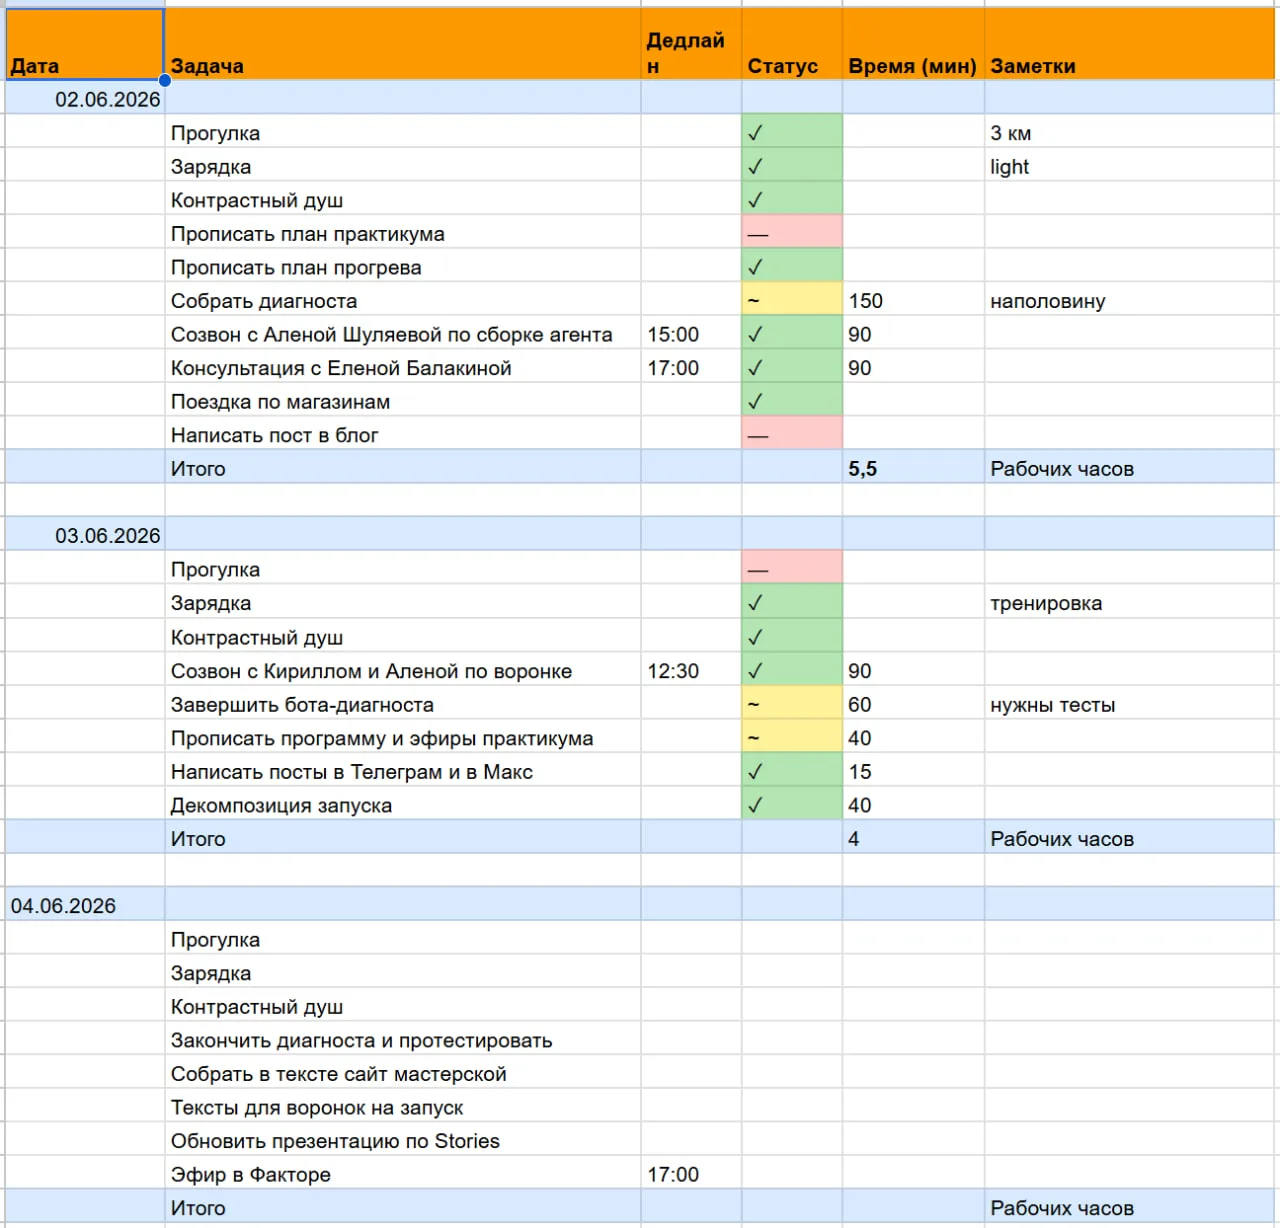Select the 03.06.2026 date cell

[x=85, y=535]
